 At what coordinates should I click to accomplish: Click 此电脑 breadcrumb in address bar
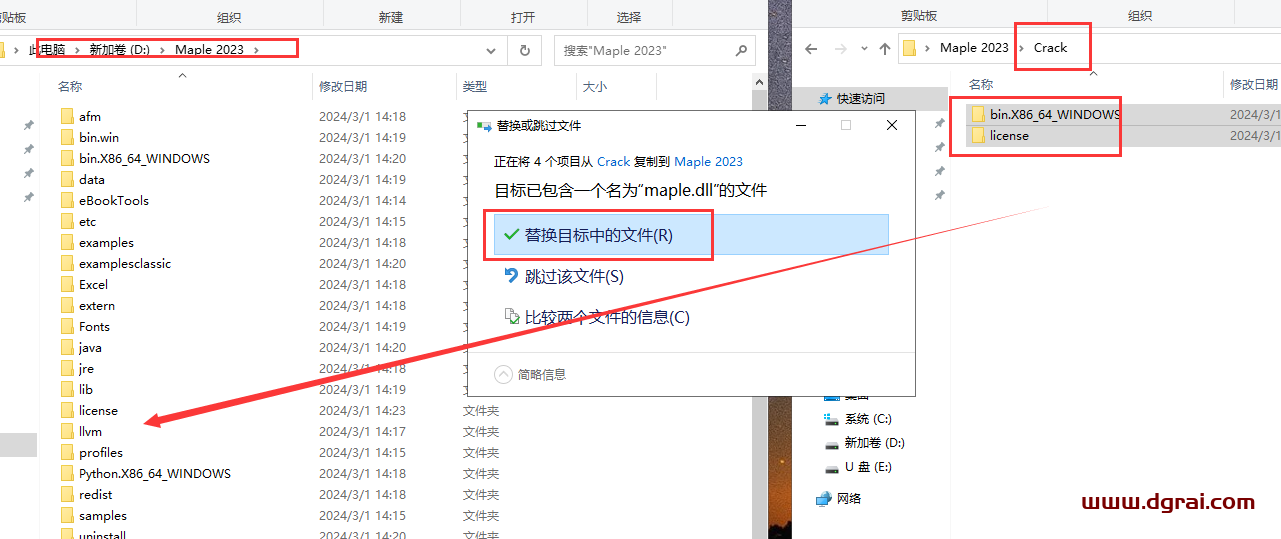coord(46,49)
